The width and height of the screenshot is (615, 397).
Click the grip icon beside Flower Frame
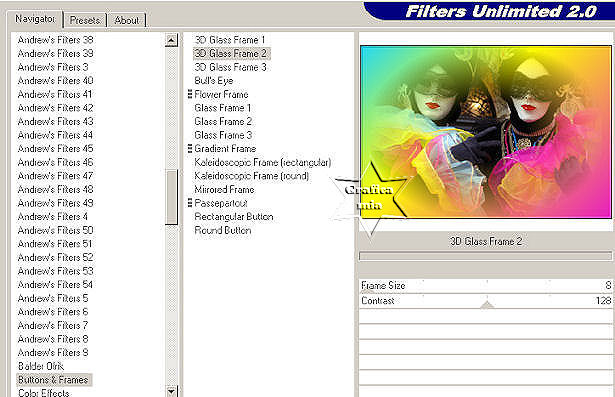click(x=190, y=94)
